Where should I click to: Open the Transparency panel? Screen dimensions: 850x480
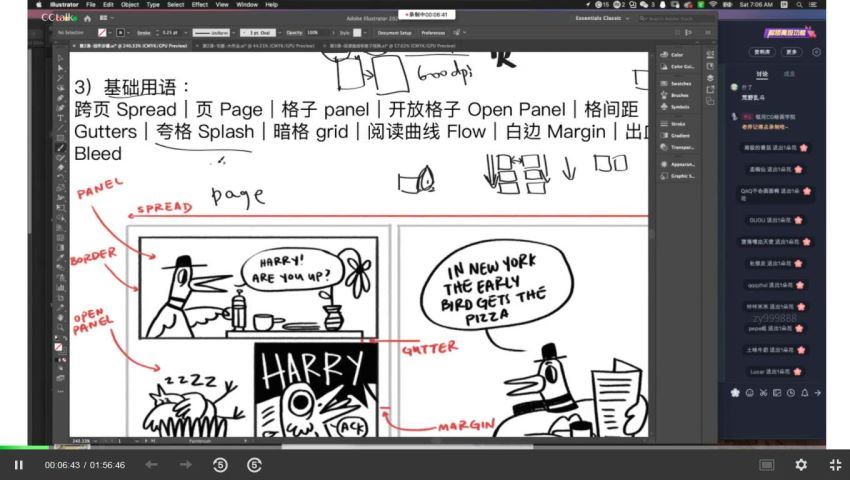coord(677,148)
